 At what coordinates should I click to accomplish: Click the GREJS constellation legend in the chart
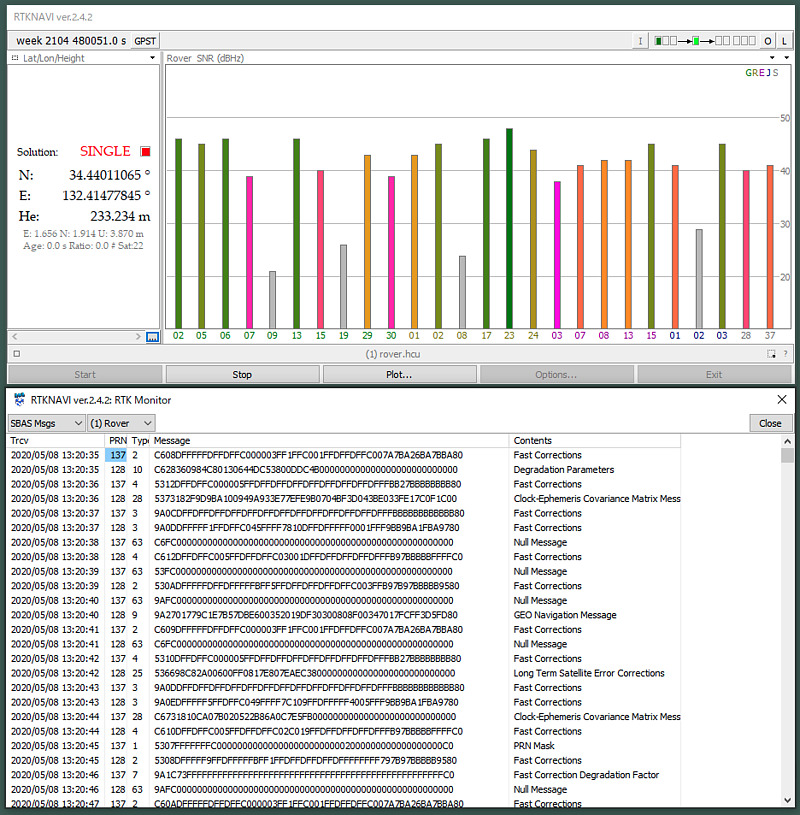pos(762,73)
